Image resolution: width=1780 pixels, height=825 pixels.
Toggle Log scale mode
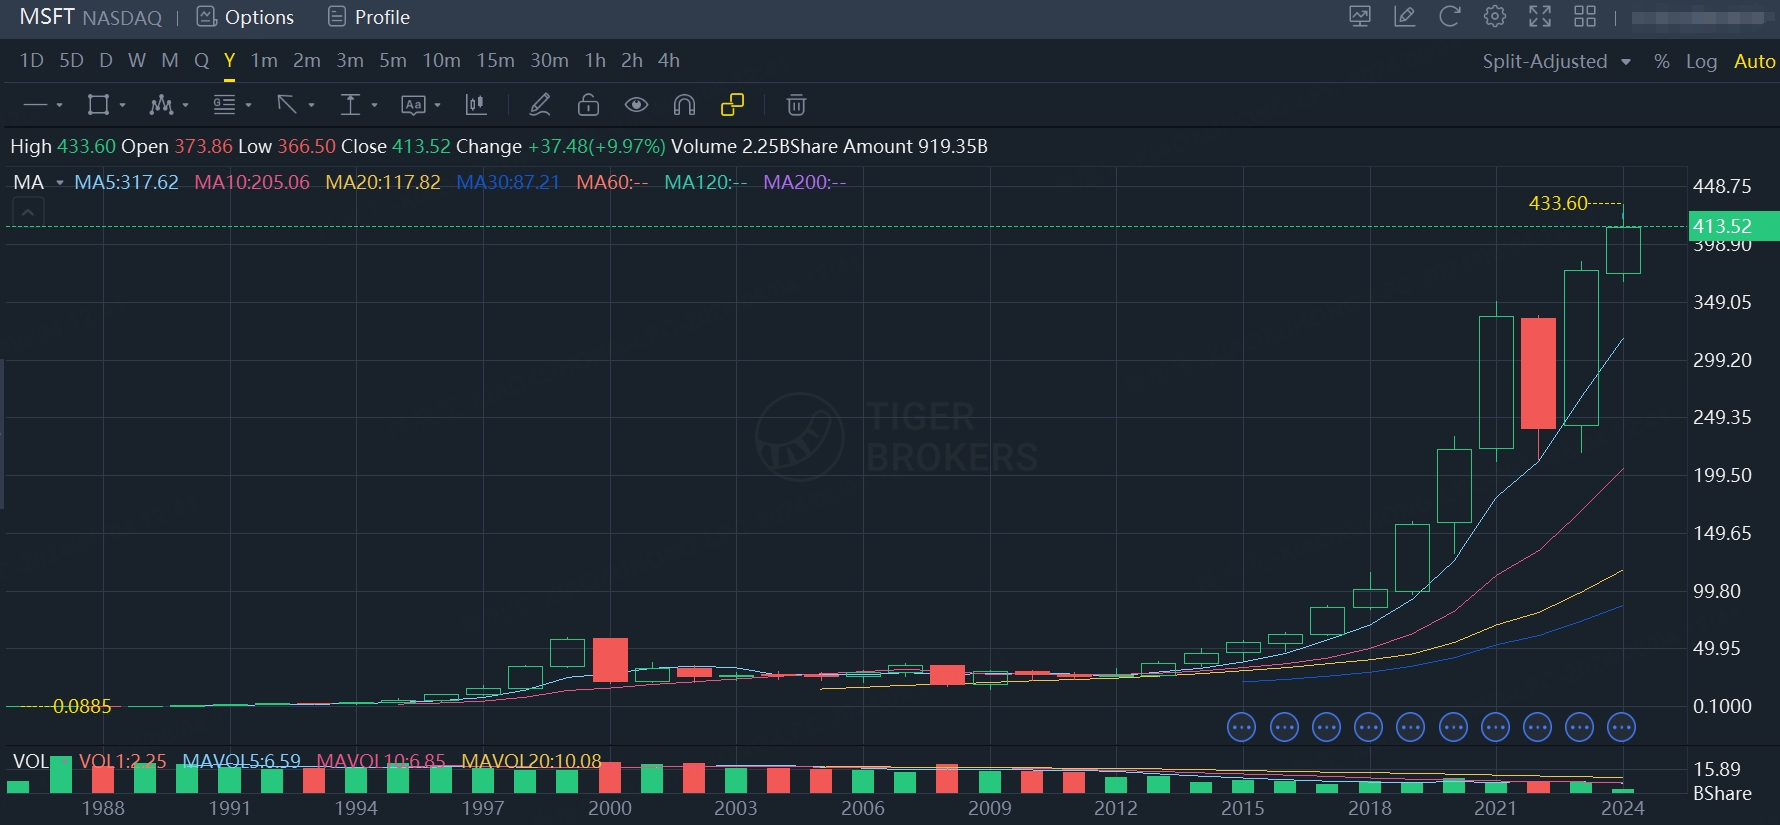coord(1701,61)
